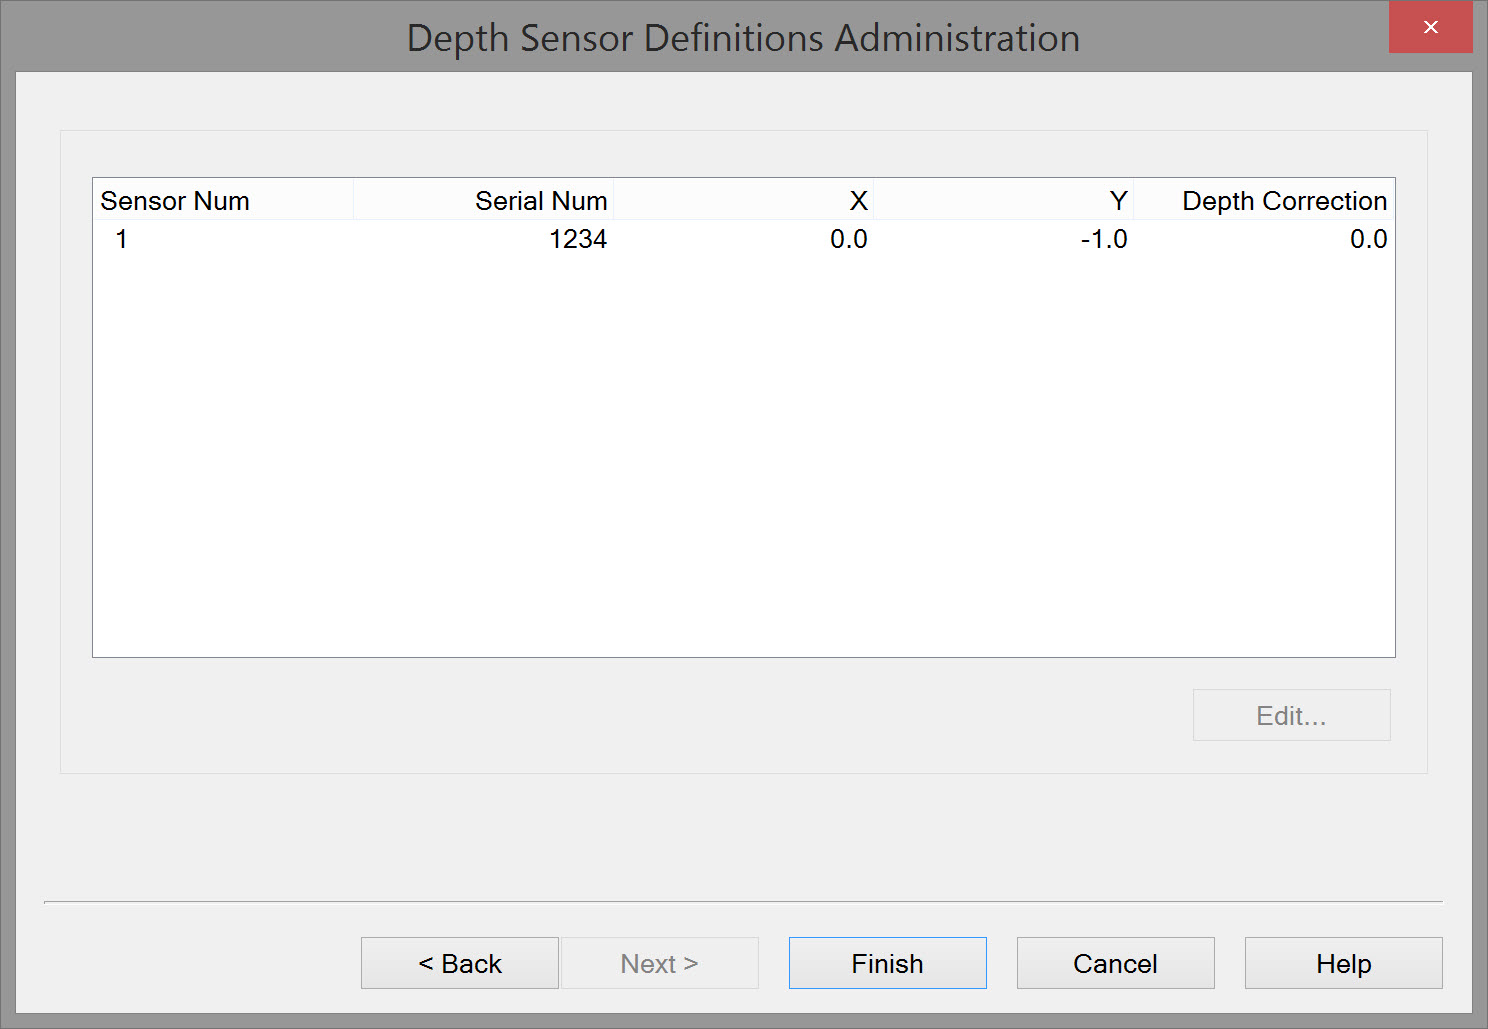Cancel the wizard dialog

click(x=1115, y=963)
